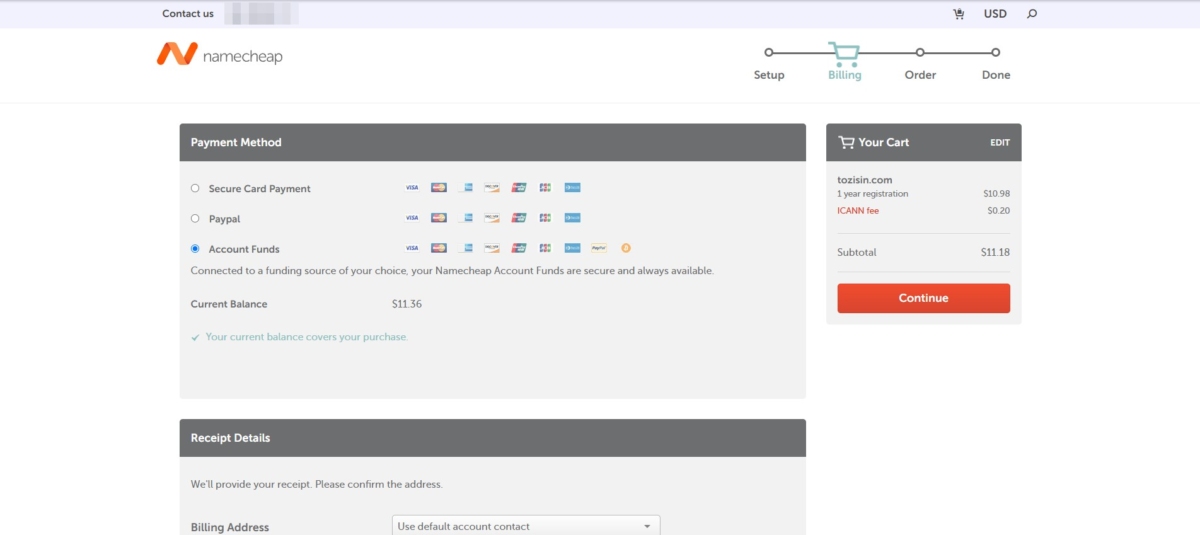Click Visa icon in Secure Card Payment row
This screenshot has height=535, width=1200.
click(x=412, y=187)
